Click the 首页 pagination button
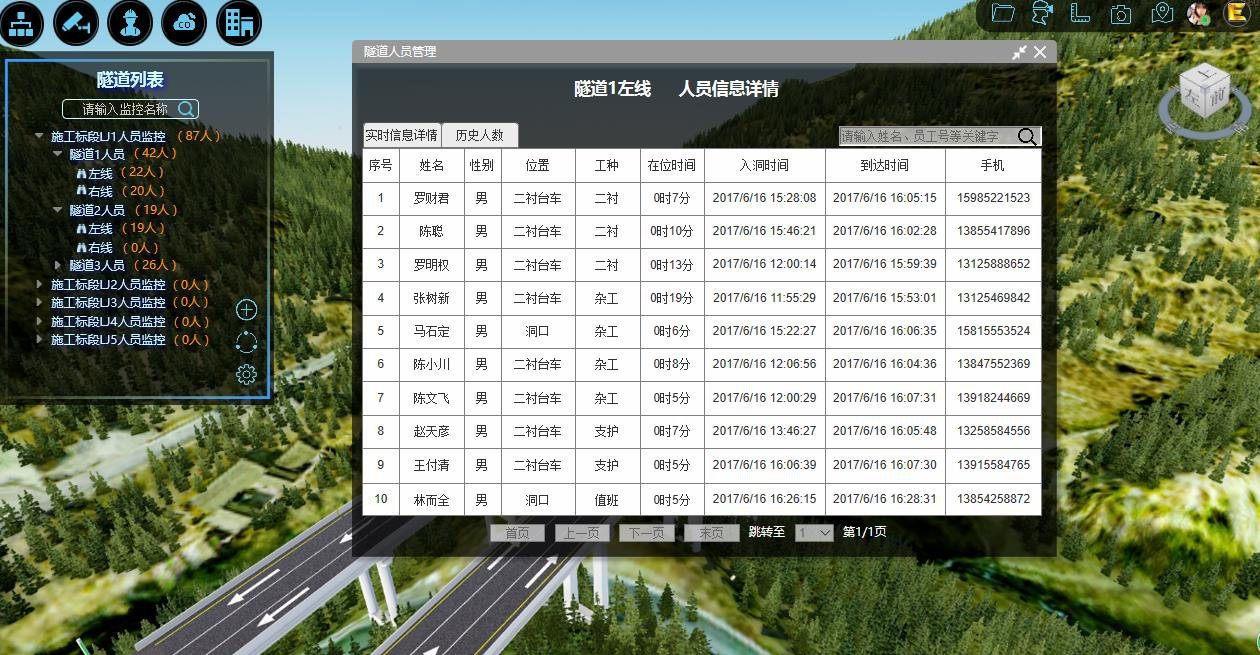Image resolution: width=1260 pixels, height=655 pixels. point(517,533)
